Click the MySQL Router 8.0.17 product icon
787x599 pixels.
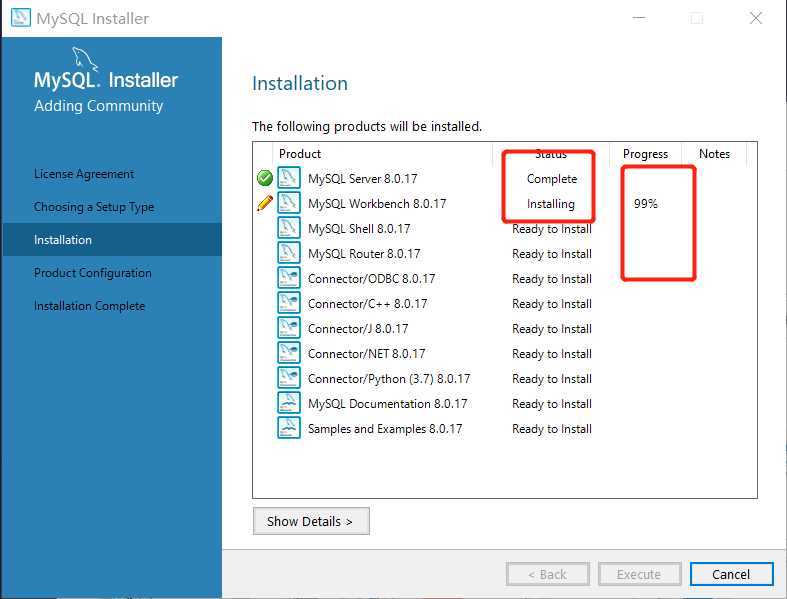coord(289,254)
